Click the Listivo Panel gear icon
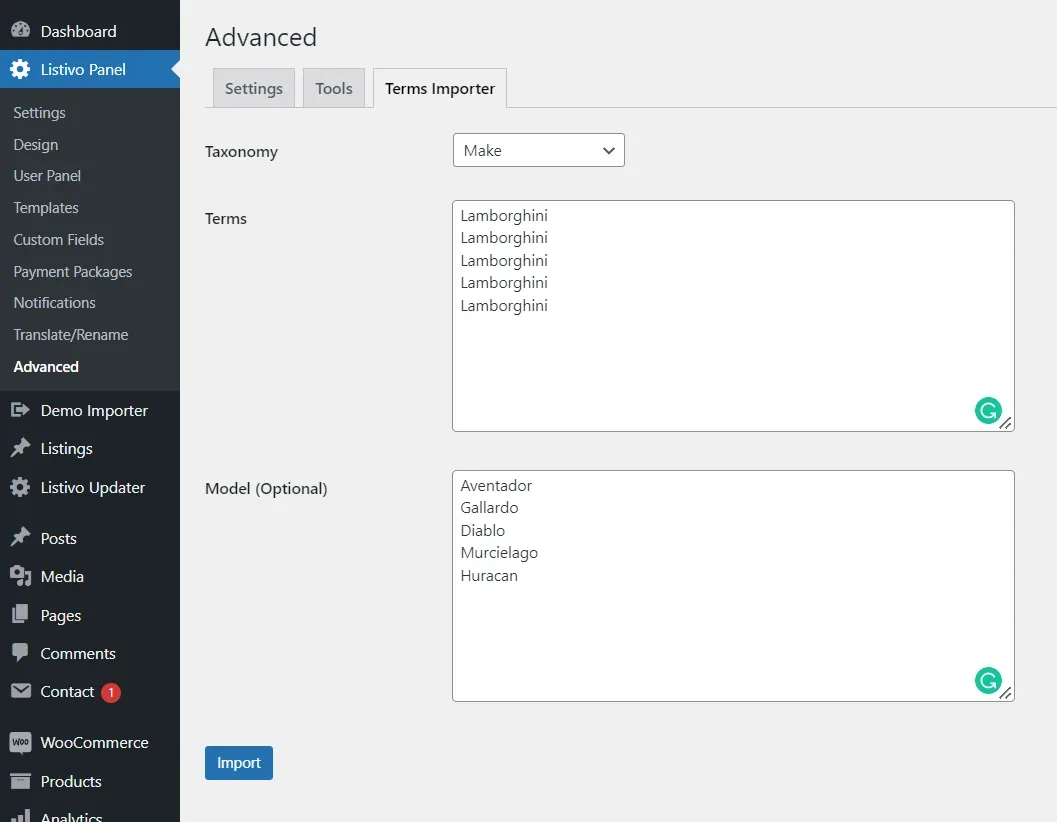Screen dimensions: 1057x822 pos(20,69)
